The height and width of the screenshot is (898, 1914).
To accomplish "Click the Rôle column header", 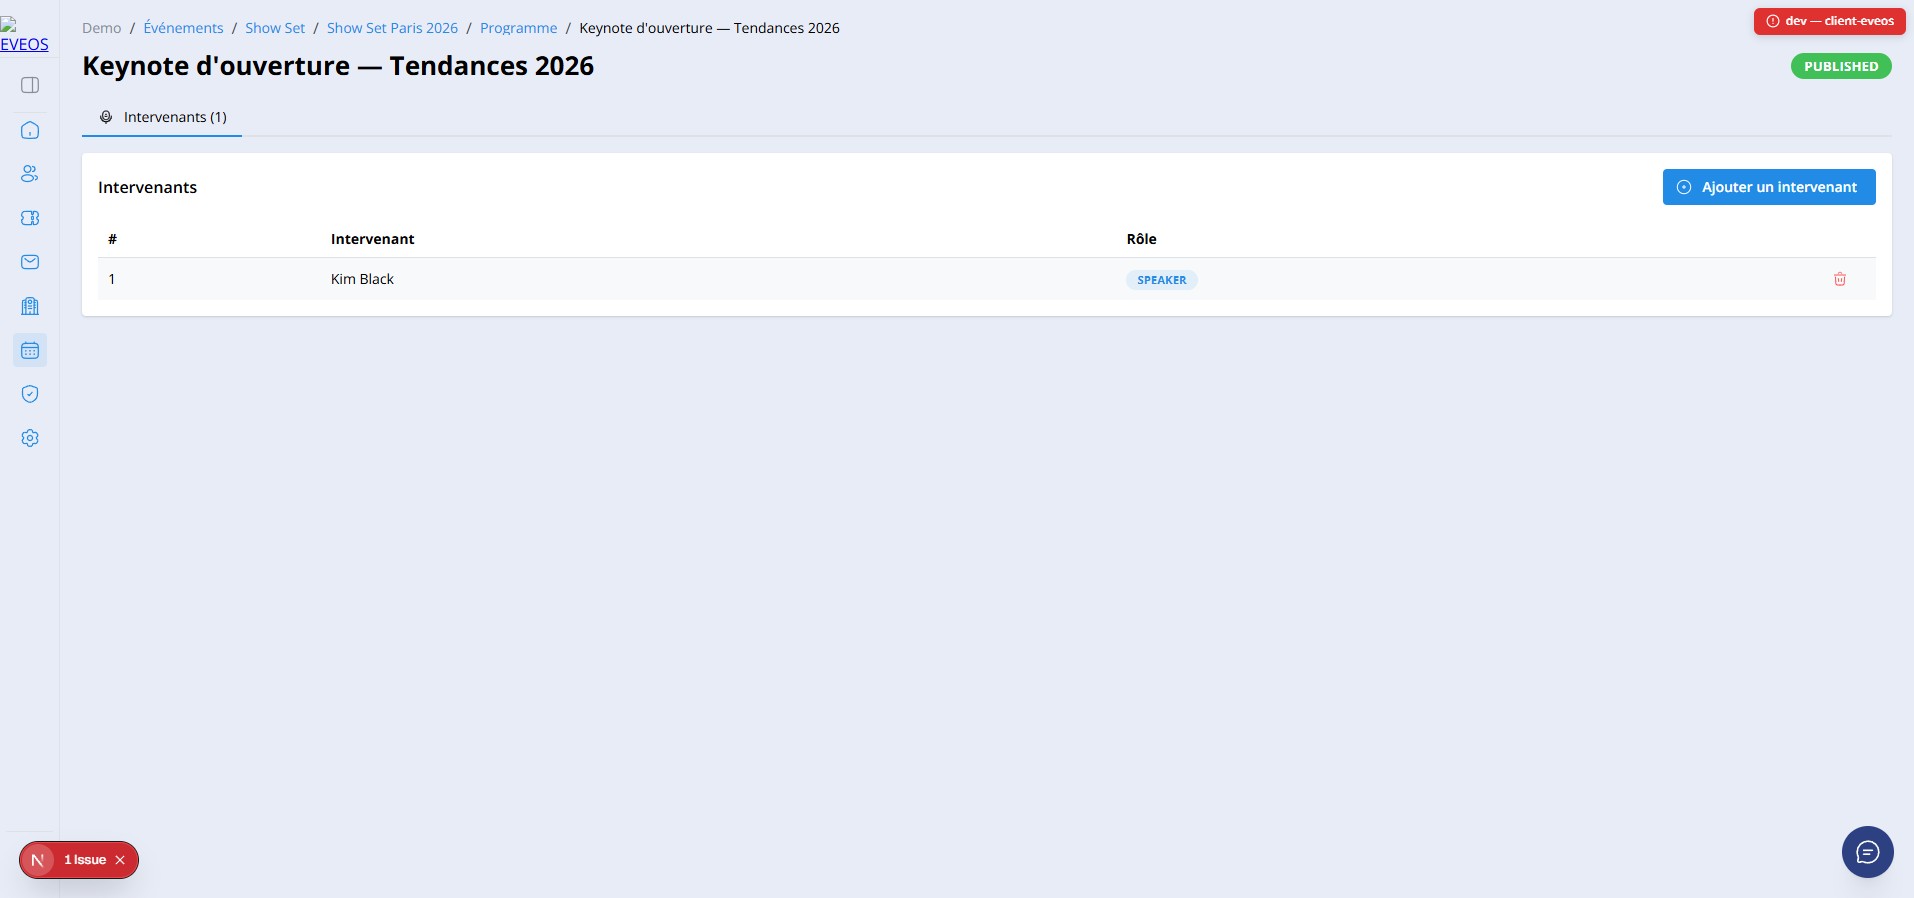I will (x=1141, y=239).
